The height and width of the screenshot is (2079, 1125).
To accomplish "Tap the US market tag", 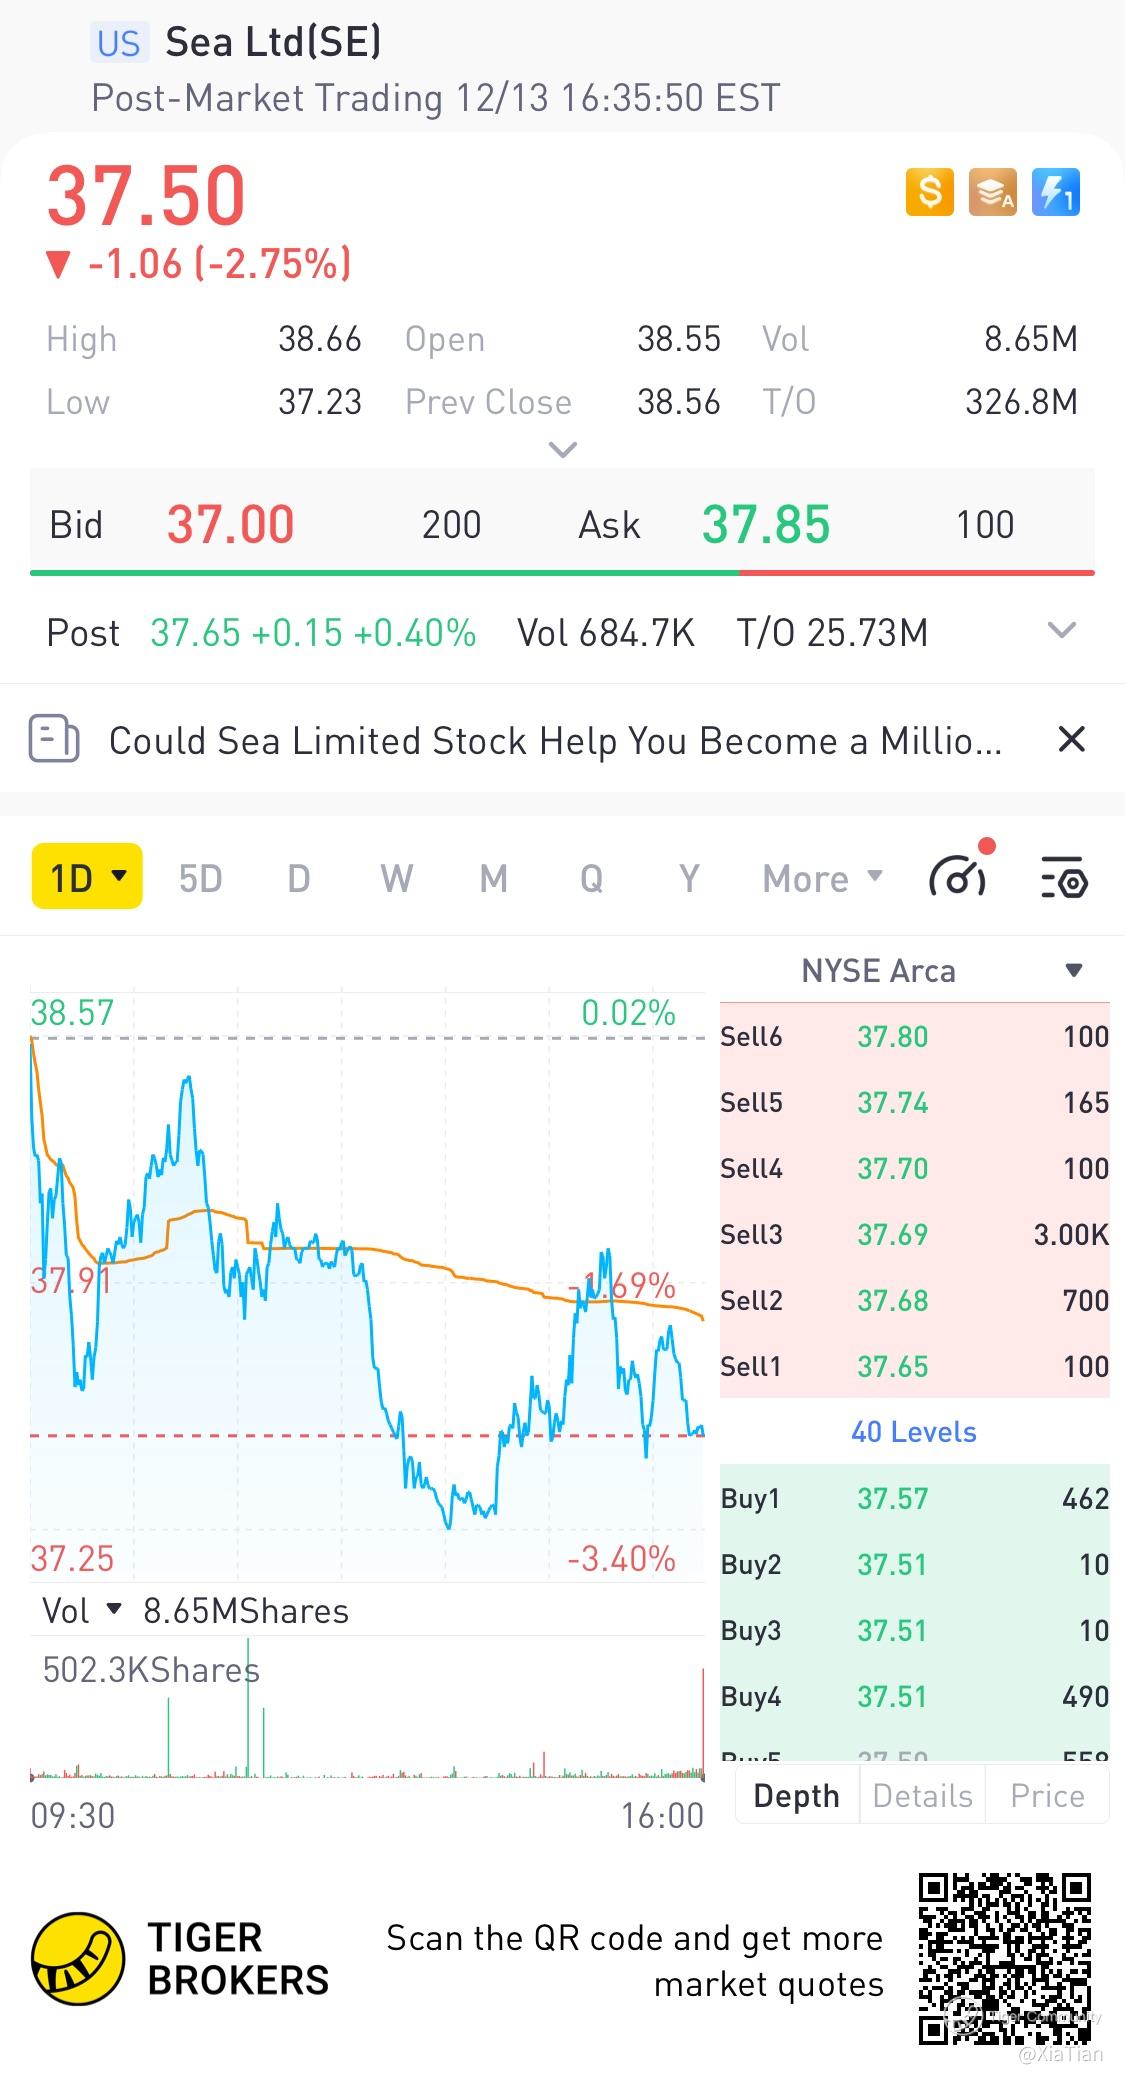I will tap(119, 44).
